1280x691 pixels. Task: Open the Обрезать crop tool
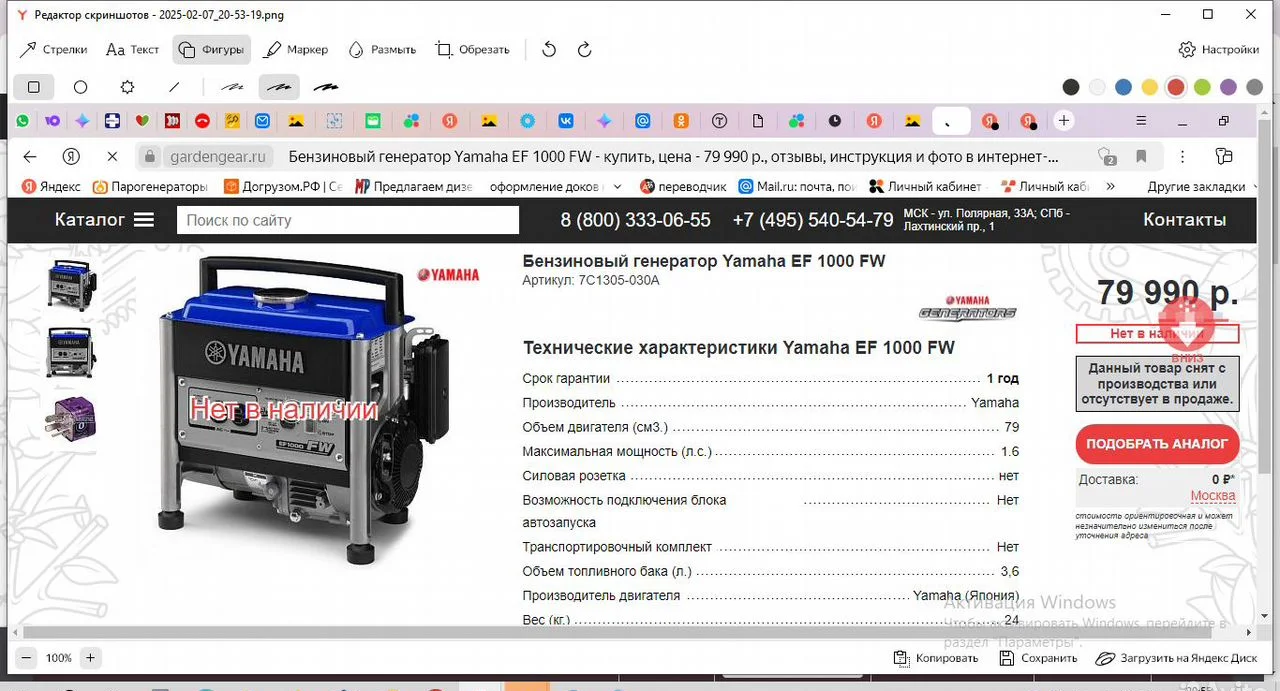(473, 49)
